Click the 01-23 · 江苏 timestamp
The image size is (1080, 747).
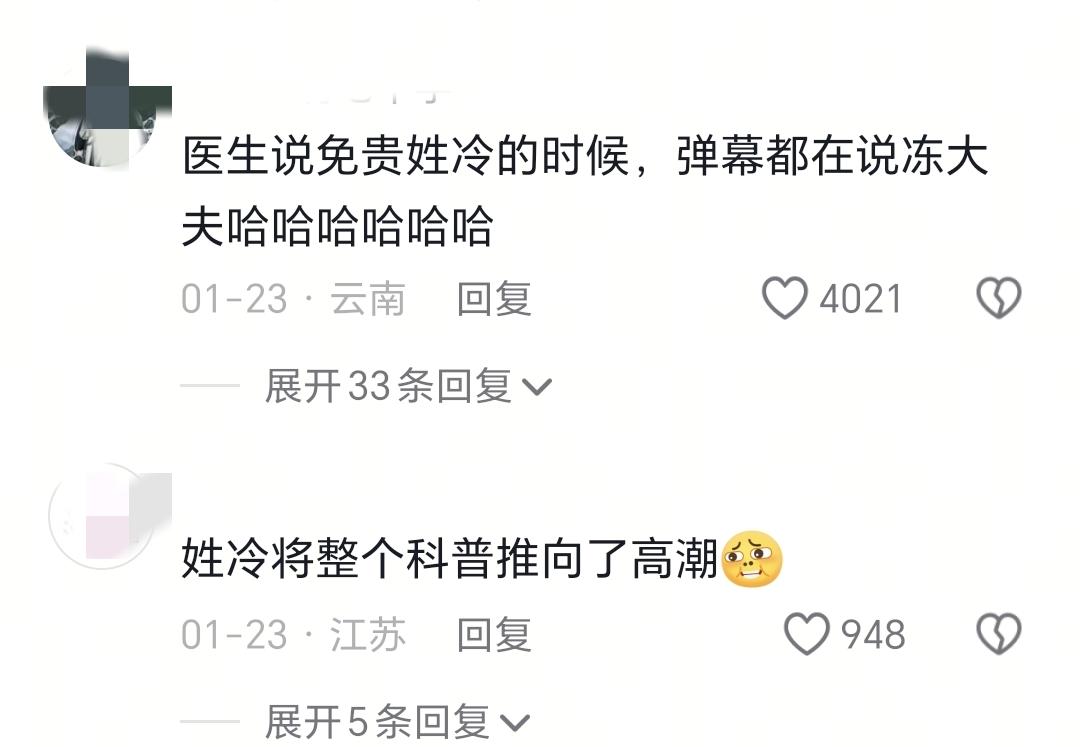click(293, 635)
